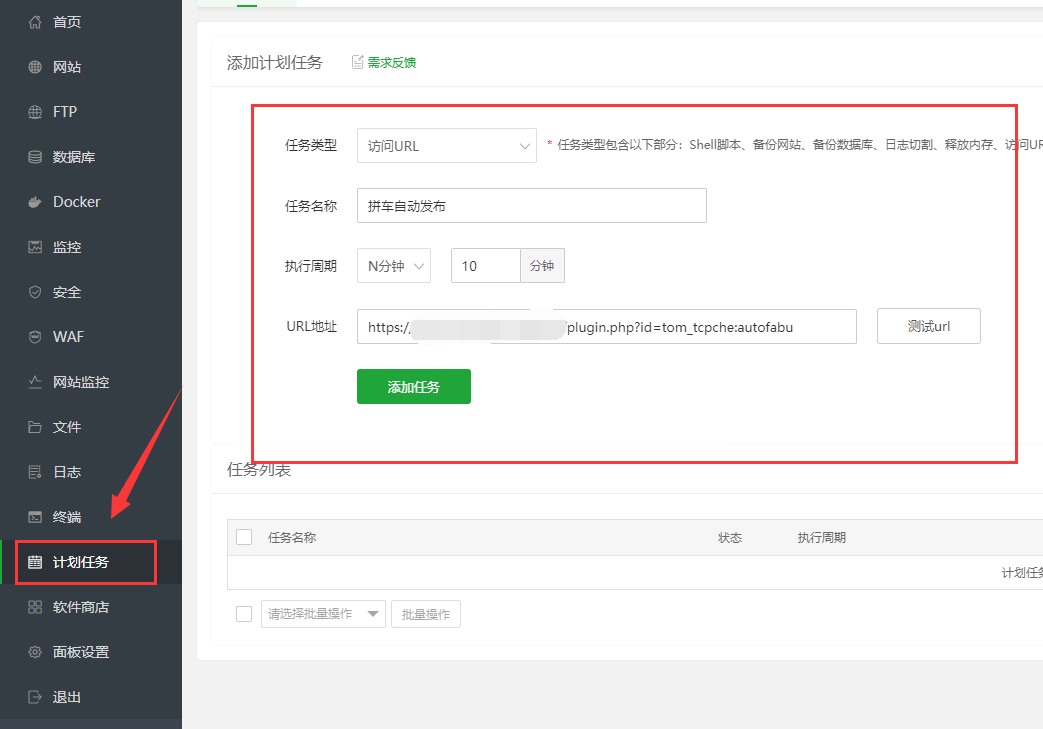This screenshot has width=1043, height=729.
Task: Click the 任务列表 heading
Action: [x=259, y=470]
